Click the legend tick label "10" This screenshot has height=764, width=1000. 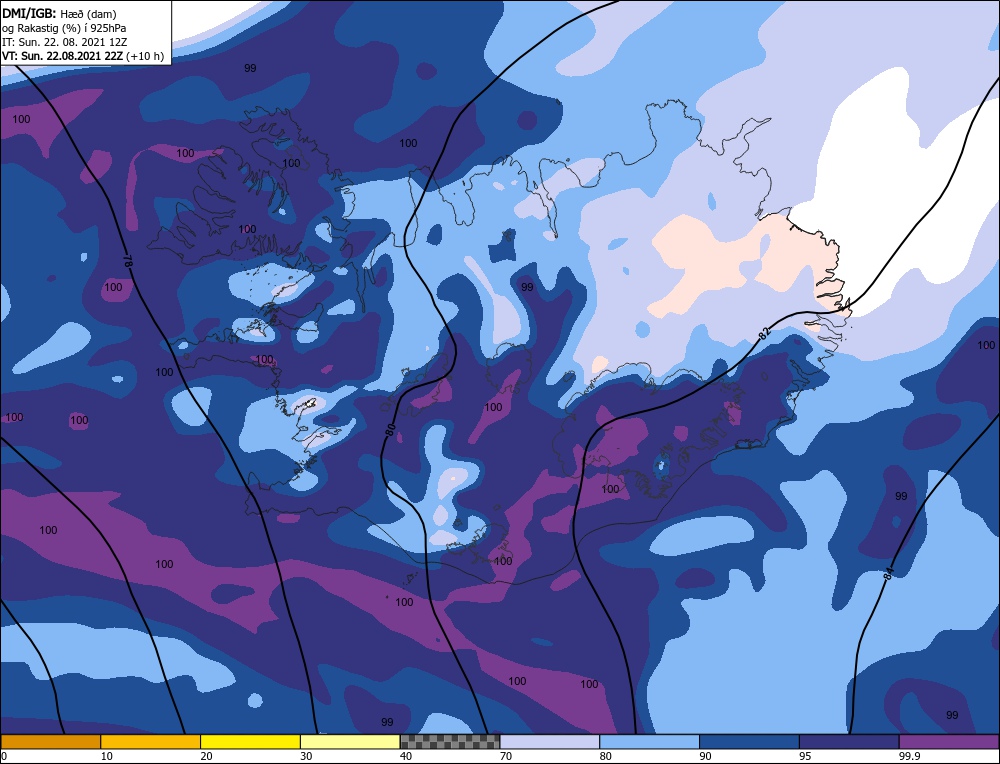click(x=106, y=756)
